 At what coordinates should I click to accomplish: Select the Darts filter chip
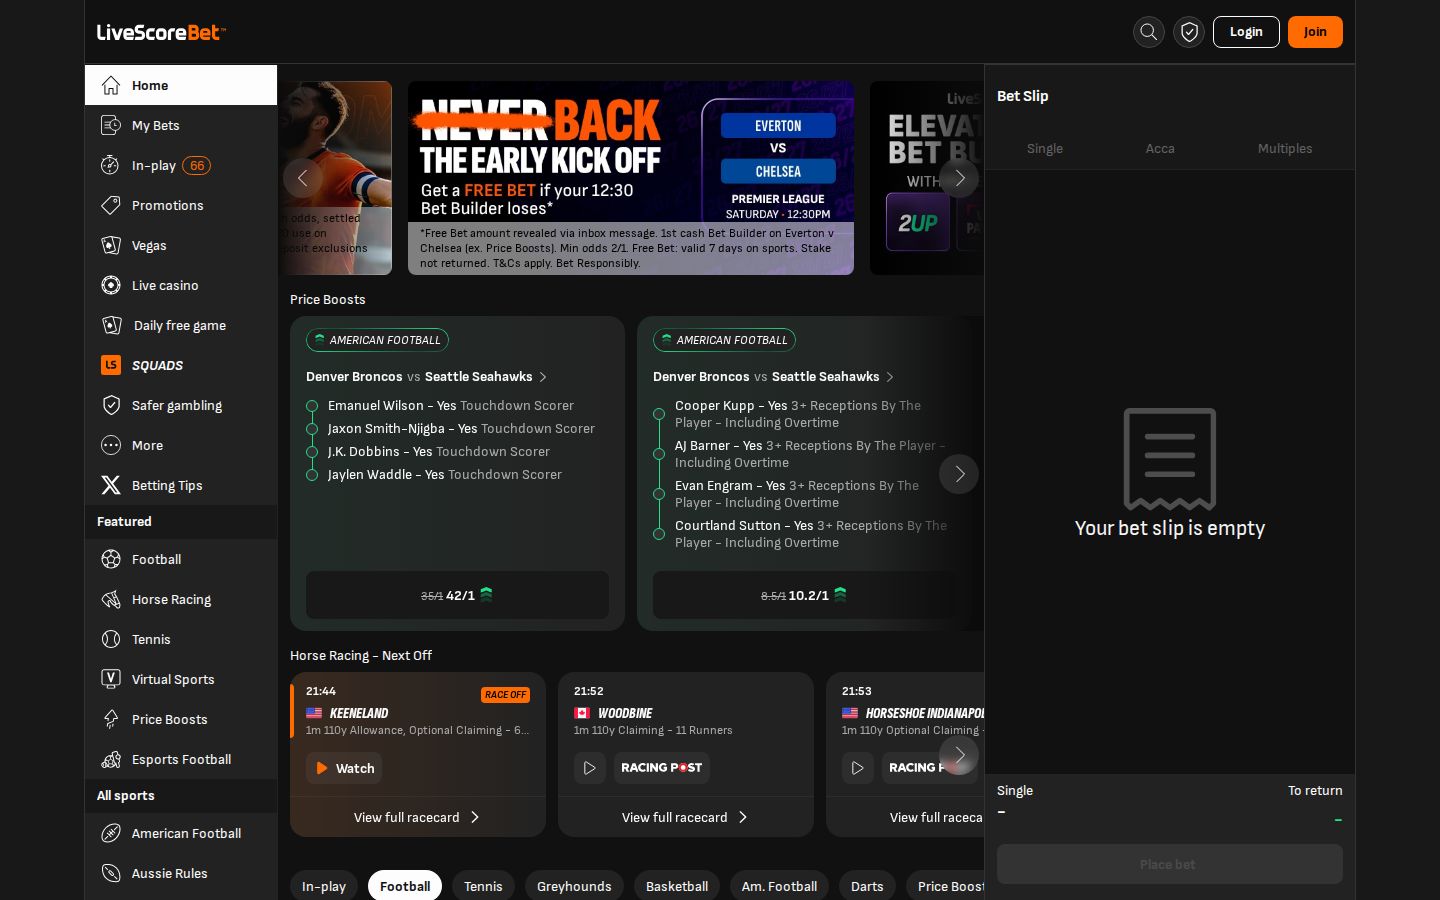click(x=867, y=886)
